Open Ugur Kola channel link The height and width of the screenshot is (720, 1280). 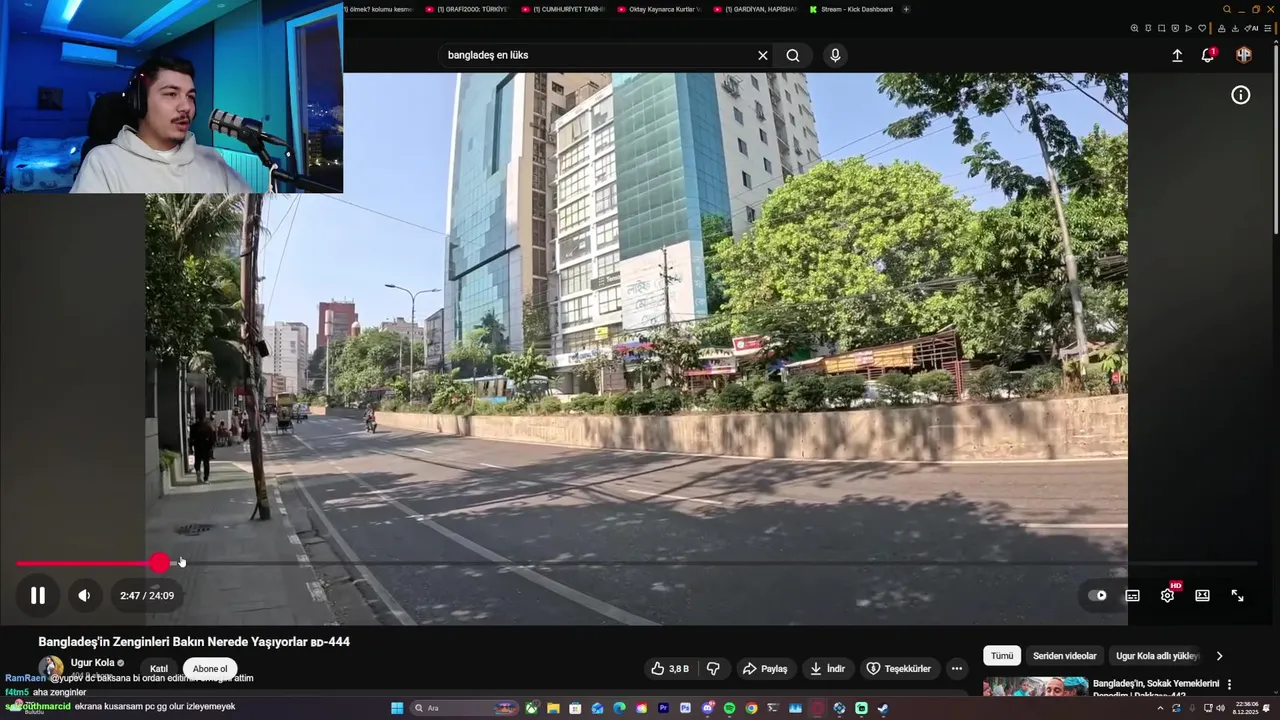[92, 662]
